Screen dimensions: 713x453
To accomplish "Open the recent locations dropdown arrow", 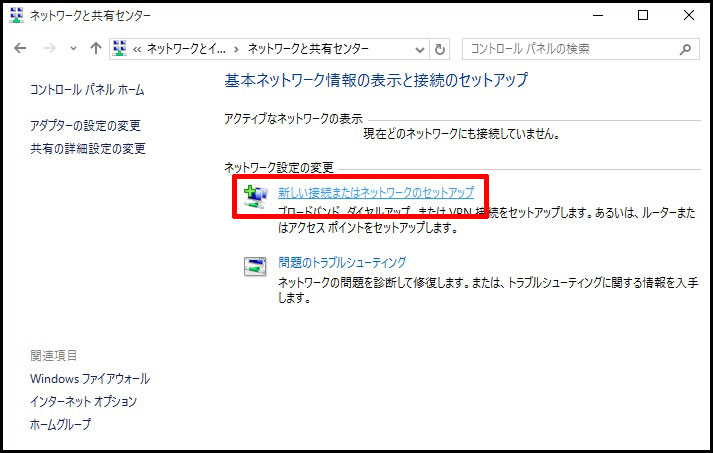I will [x=71, y=48].
